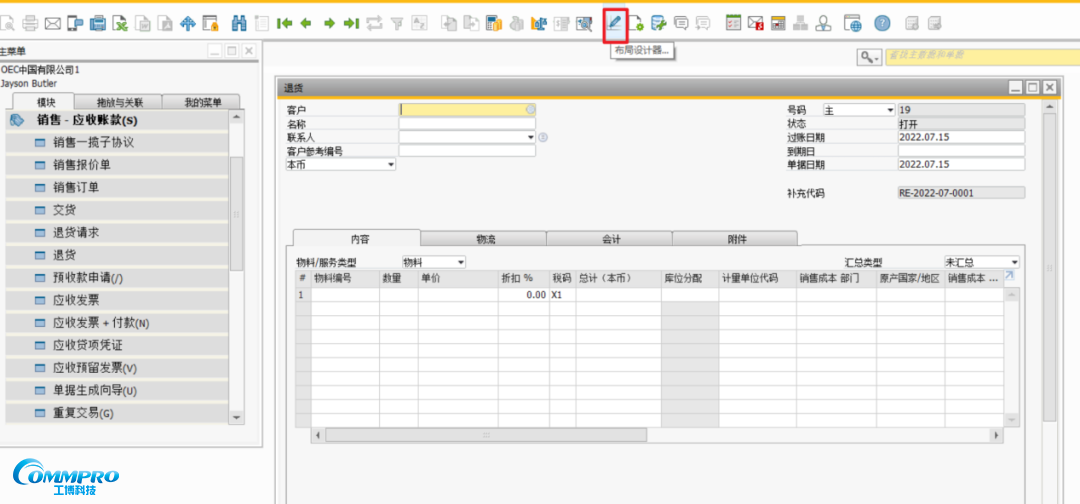Expand the 汇总类型 dropdown
1080x504 pixels.
(1013, 262)
